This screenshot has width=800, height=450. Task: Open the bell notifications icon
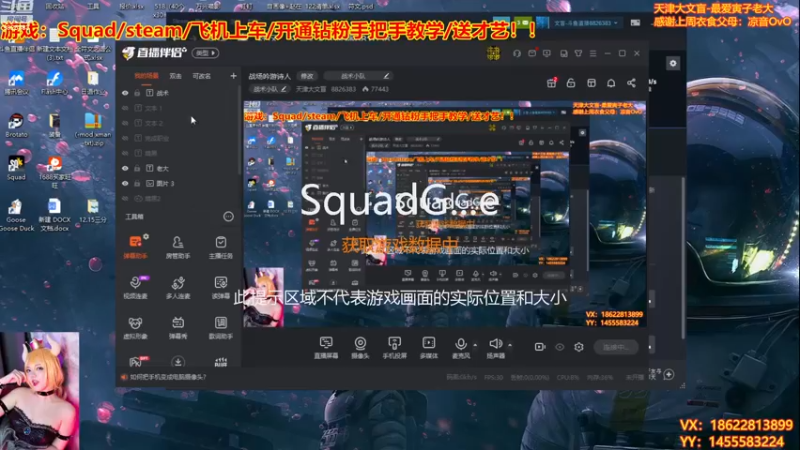[611, 83]
